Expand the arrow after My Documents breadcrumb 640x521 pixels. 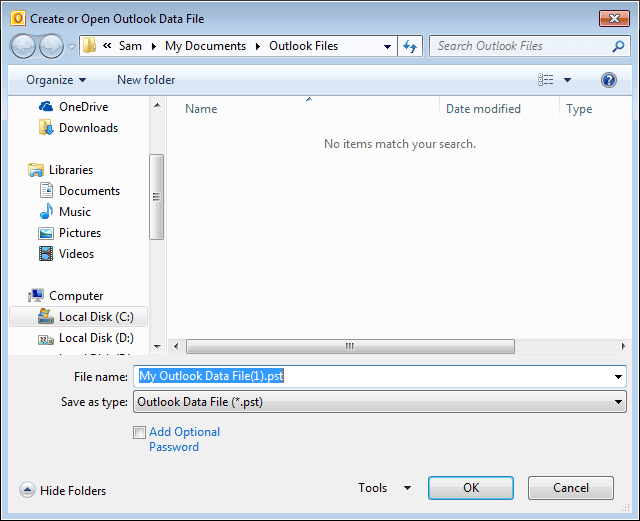[258, 47]
